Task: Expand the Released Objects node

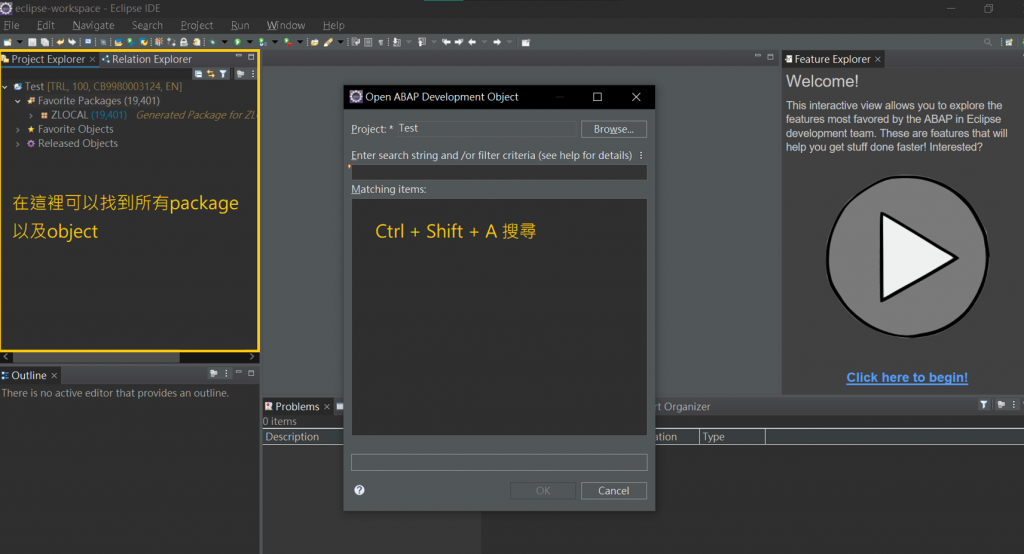Action: [x=18, y=144]
